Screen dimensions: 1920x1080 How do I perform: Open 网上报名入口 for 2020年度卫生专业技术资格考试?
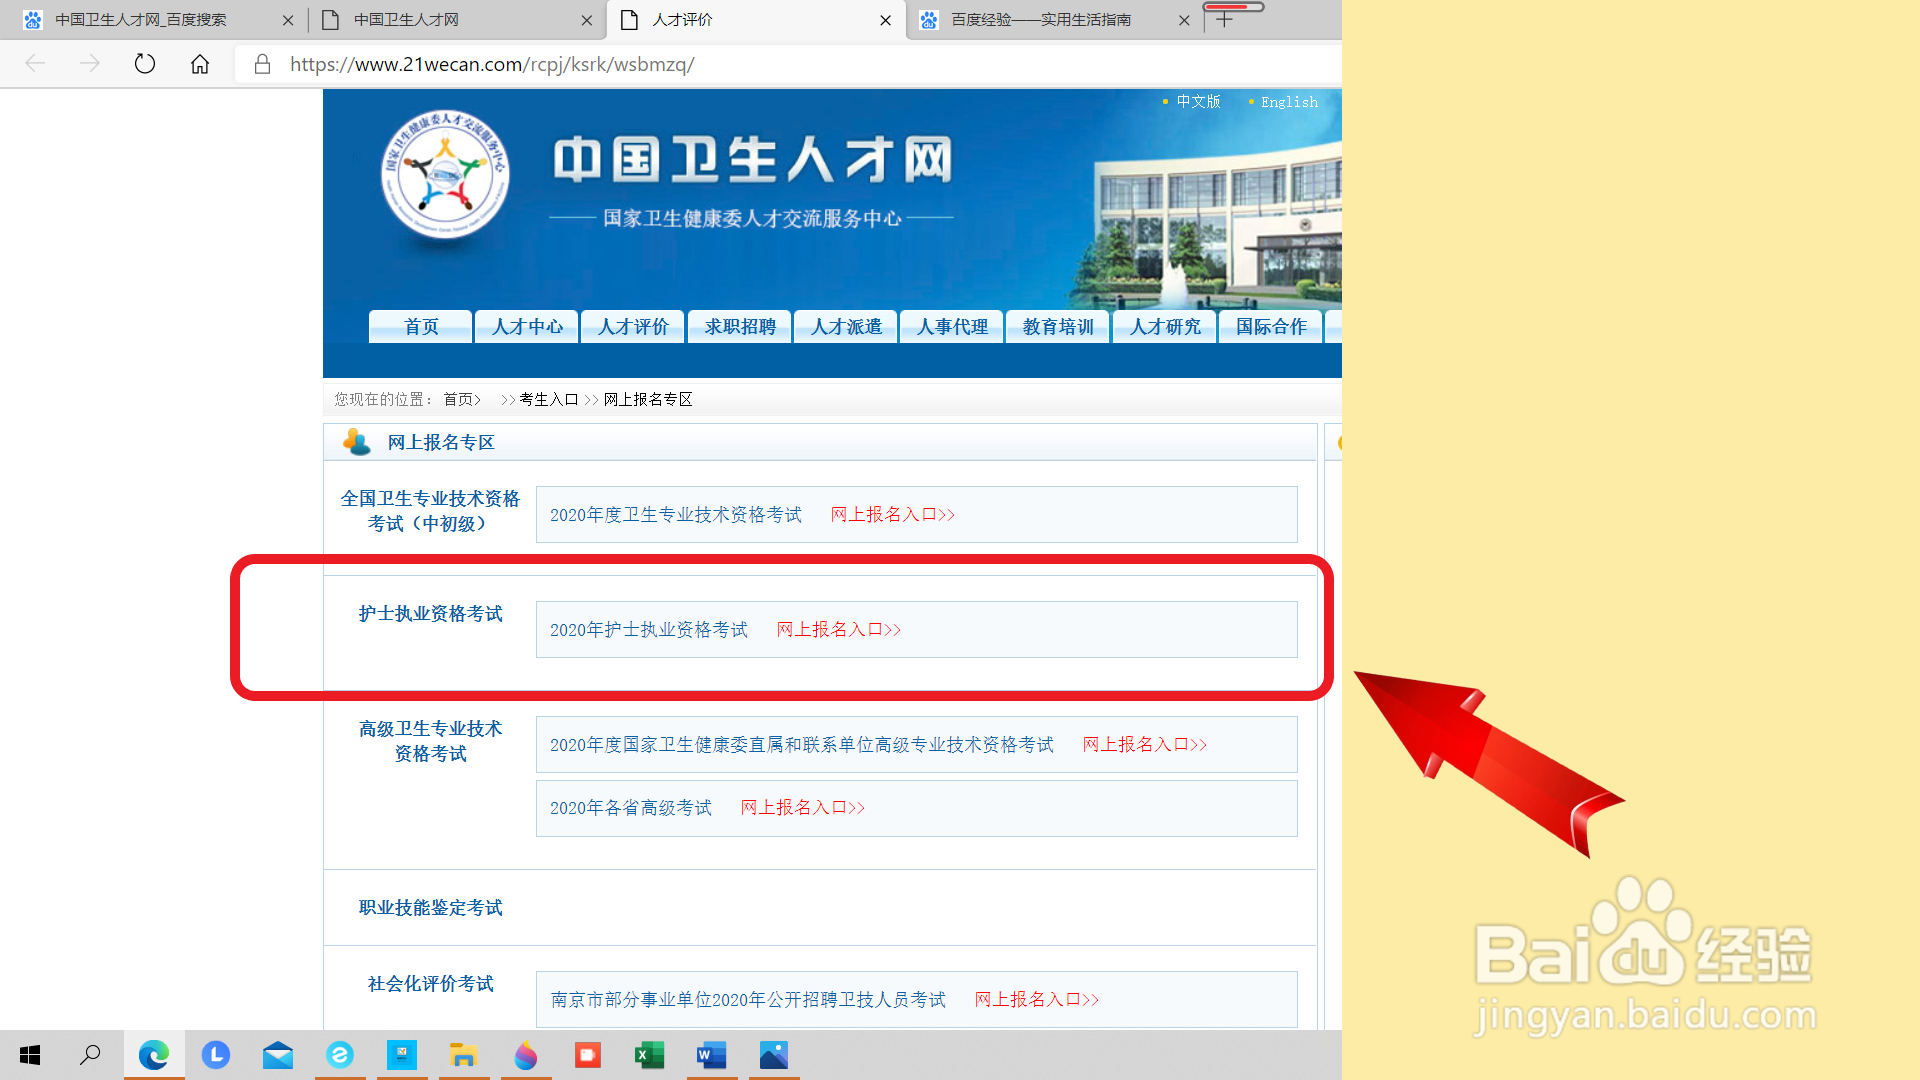[893, 515]
